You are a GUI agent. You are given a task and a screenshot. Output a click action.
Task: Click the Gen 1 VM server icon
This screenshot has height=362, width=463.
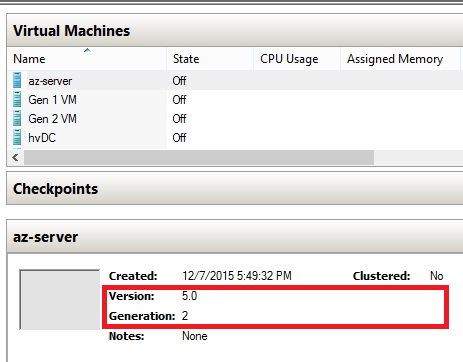(17, 99)
